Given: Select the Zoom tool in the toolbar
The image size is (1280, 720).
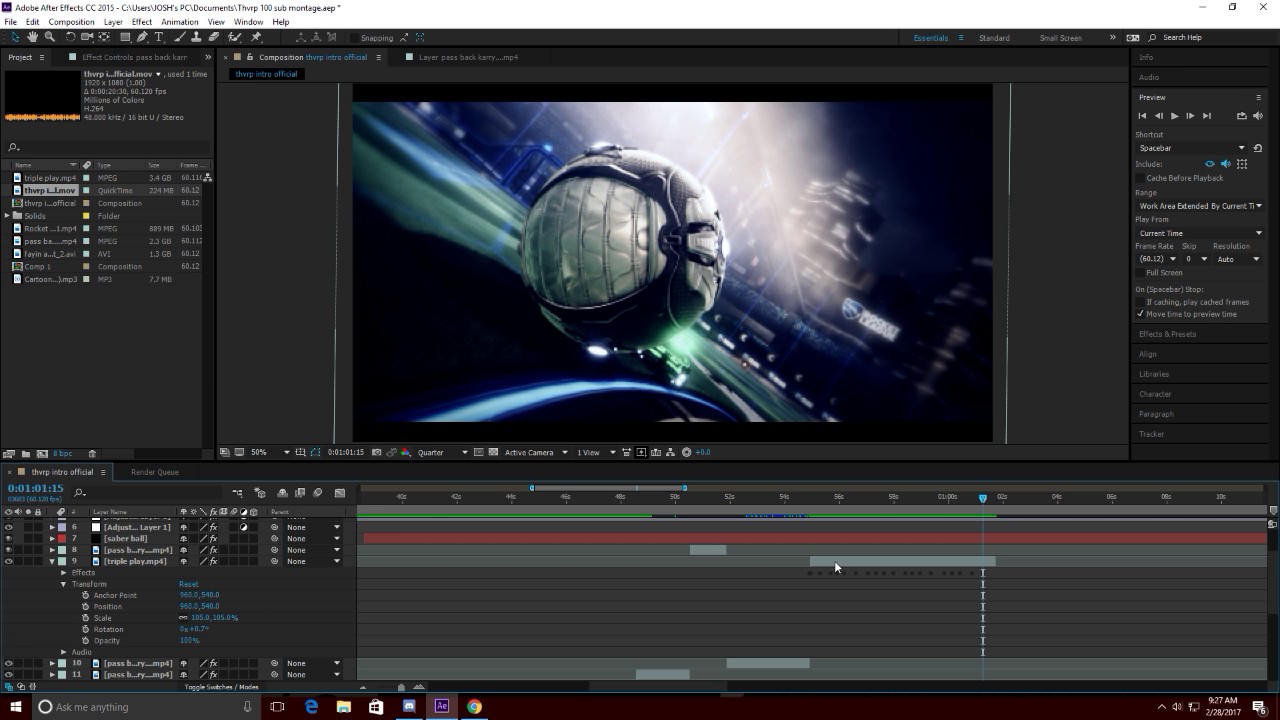Looking at the screenshot, I should [49, 37].
